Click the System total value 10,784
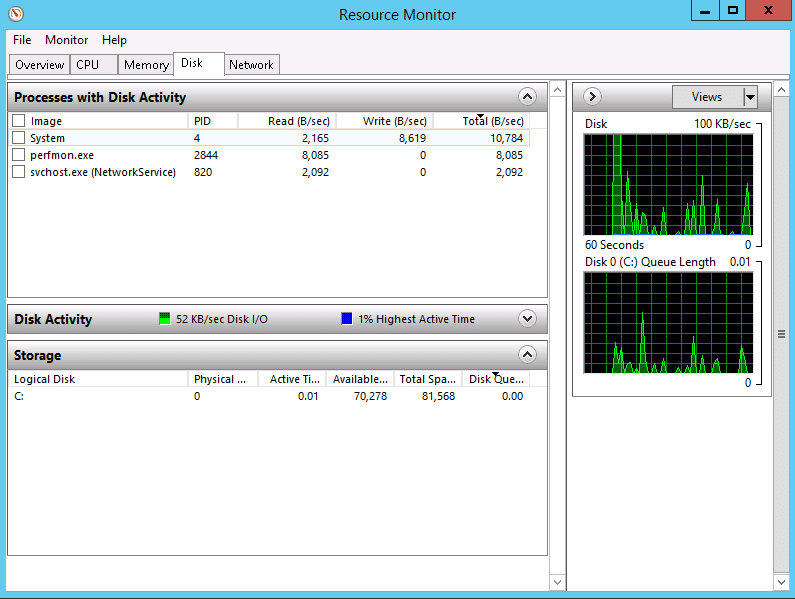 tap(506, 138)
